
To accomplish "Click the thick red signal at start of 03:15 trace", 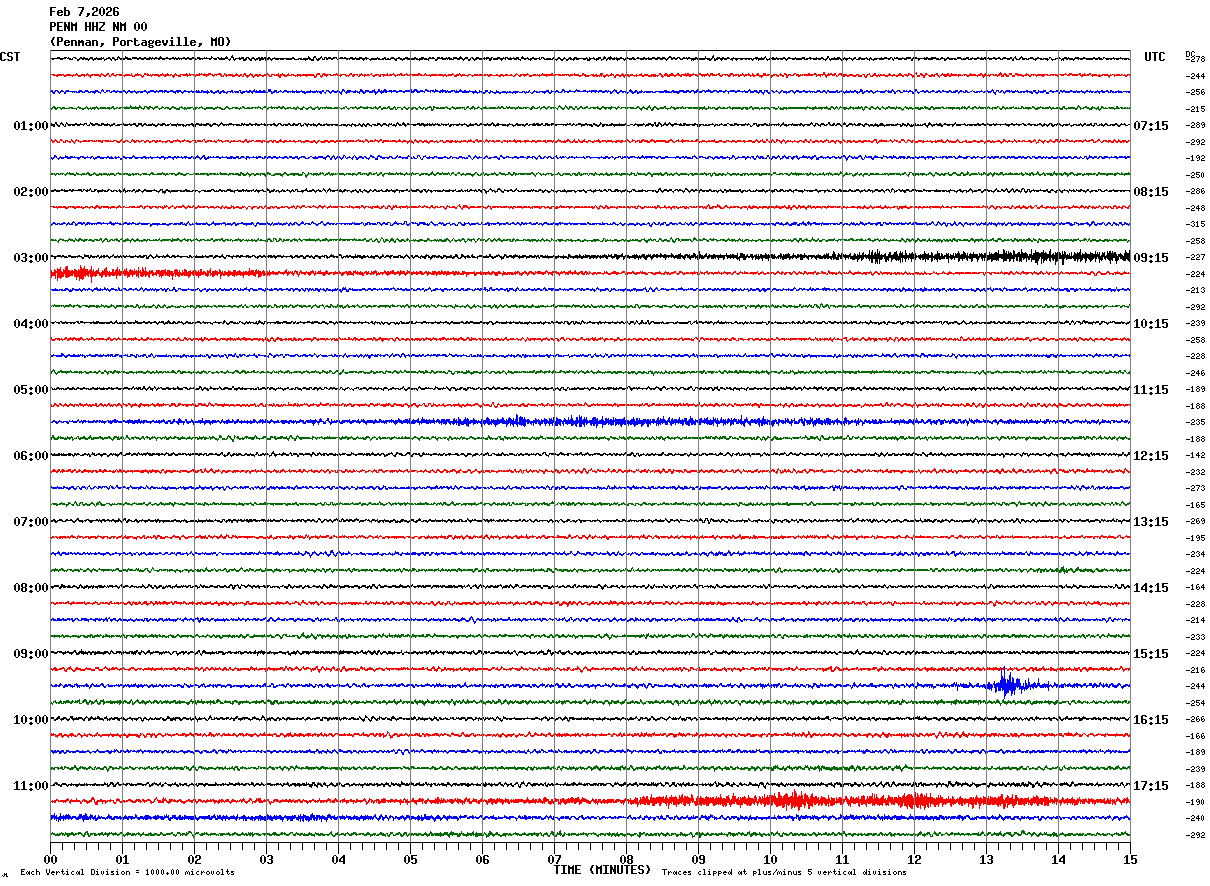I will (x=120, y=273).
